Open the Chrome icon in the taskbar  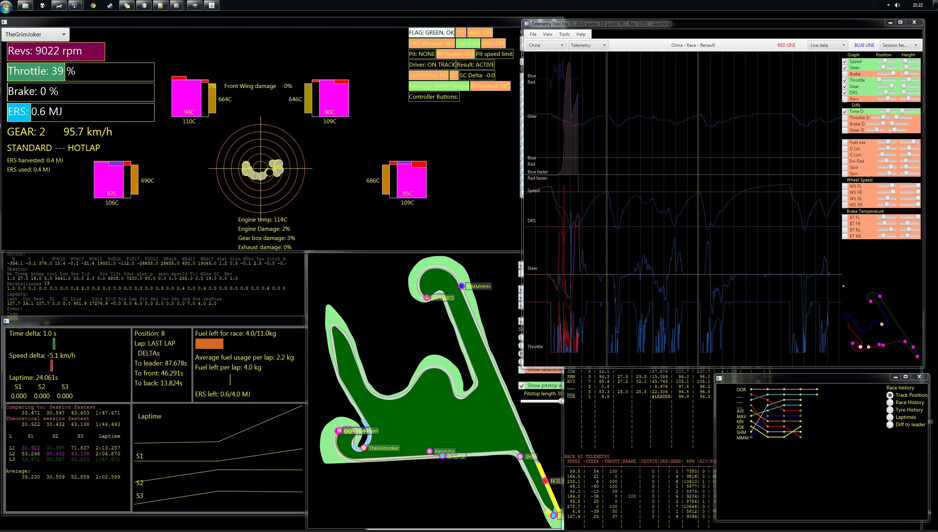[x=93, y=6]
